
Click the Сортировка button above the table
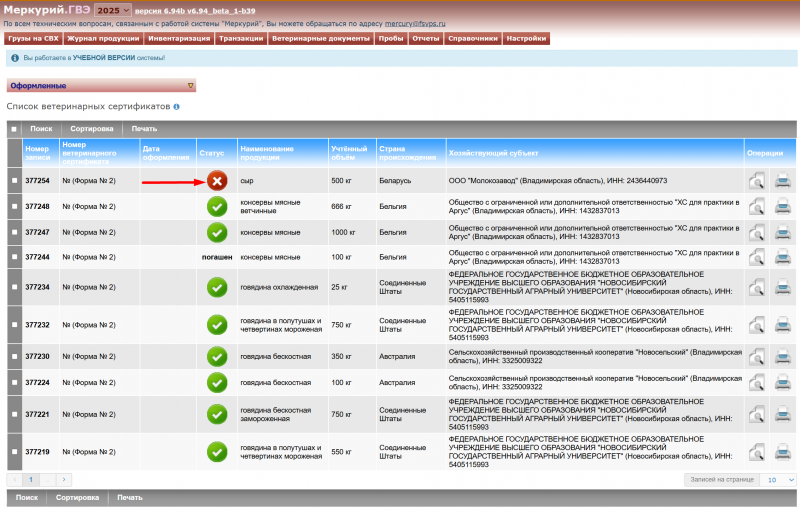coord(91,129)
